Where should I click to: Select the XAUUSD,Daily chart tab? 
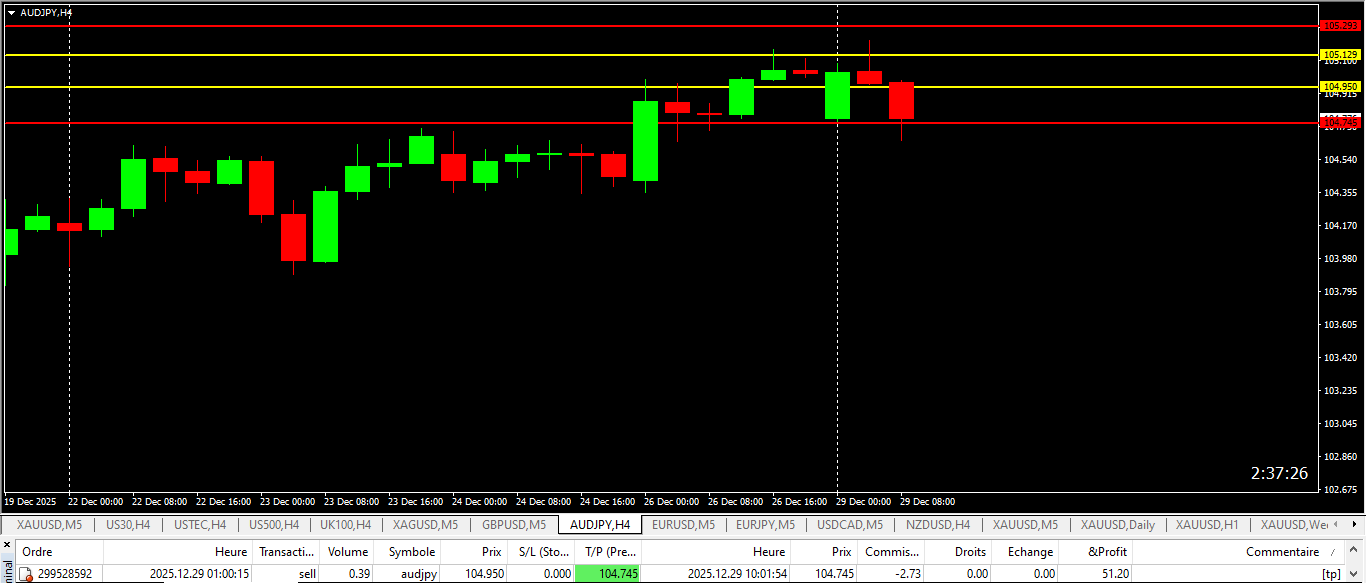pos(1117,525)
